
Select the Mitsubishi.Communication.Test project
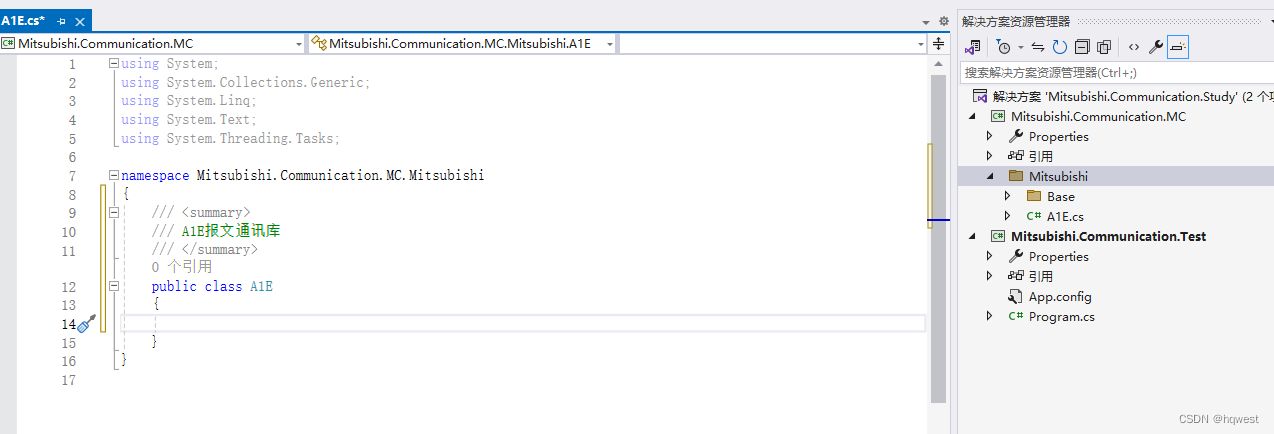(1108, 237)
